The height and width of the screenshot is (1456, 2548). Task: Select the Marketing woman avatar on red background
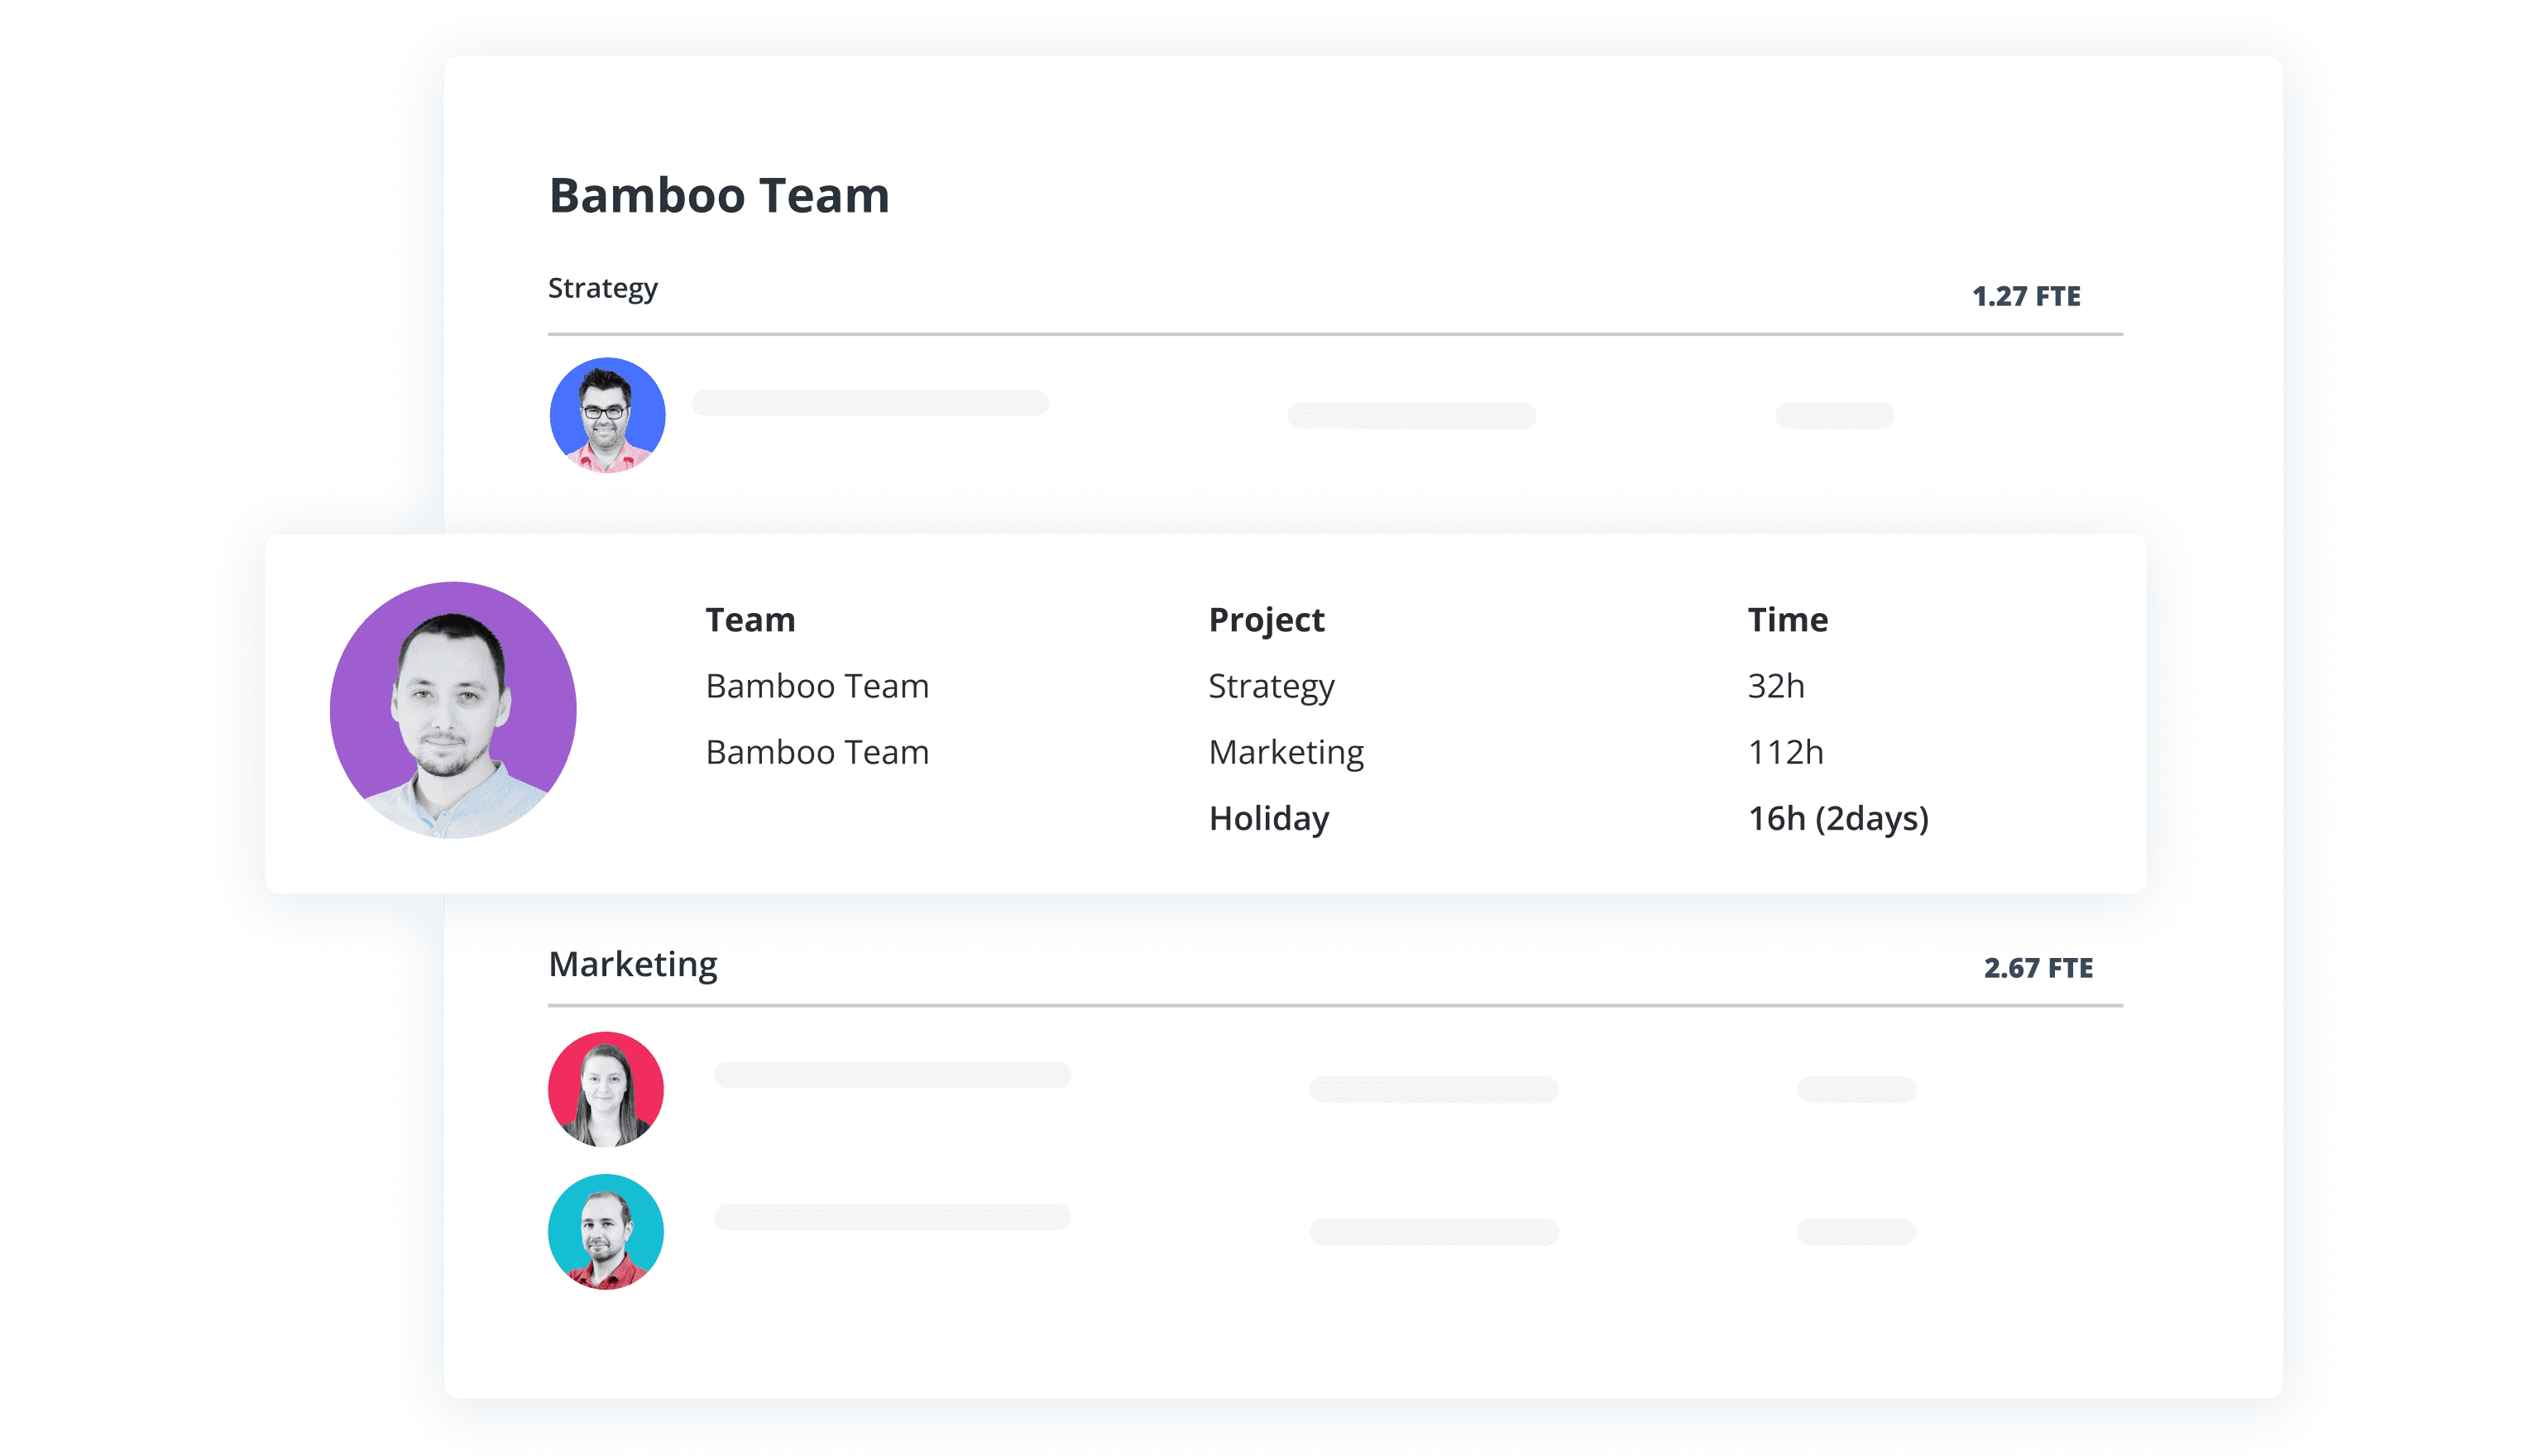606,1089
